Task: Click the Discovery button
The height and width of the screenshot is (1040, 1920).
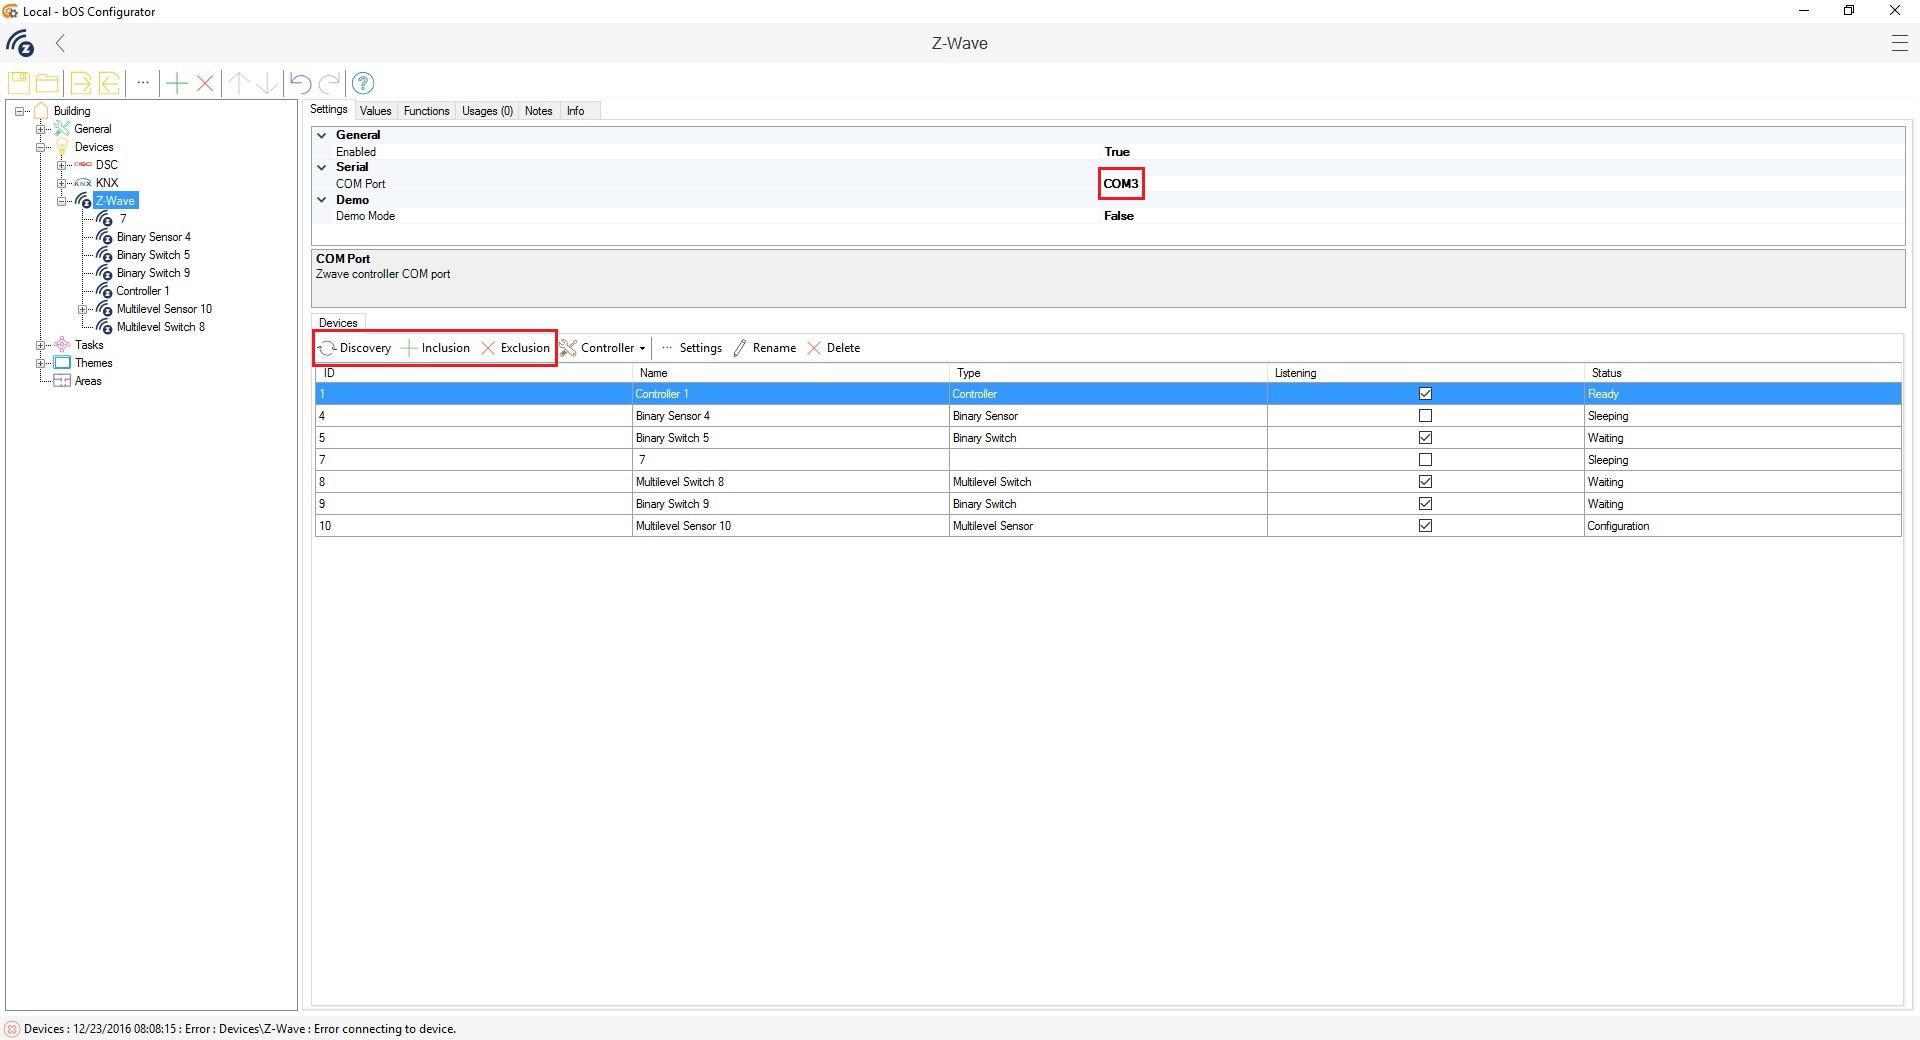Action: (x=355, y=348)
